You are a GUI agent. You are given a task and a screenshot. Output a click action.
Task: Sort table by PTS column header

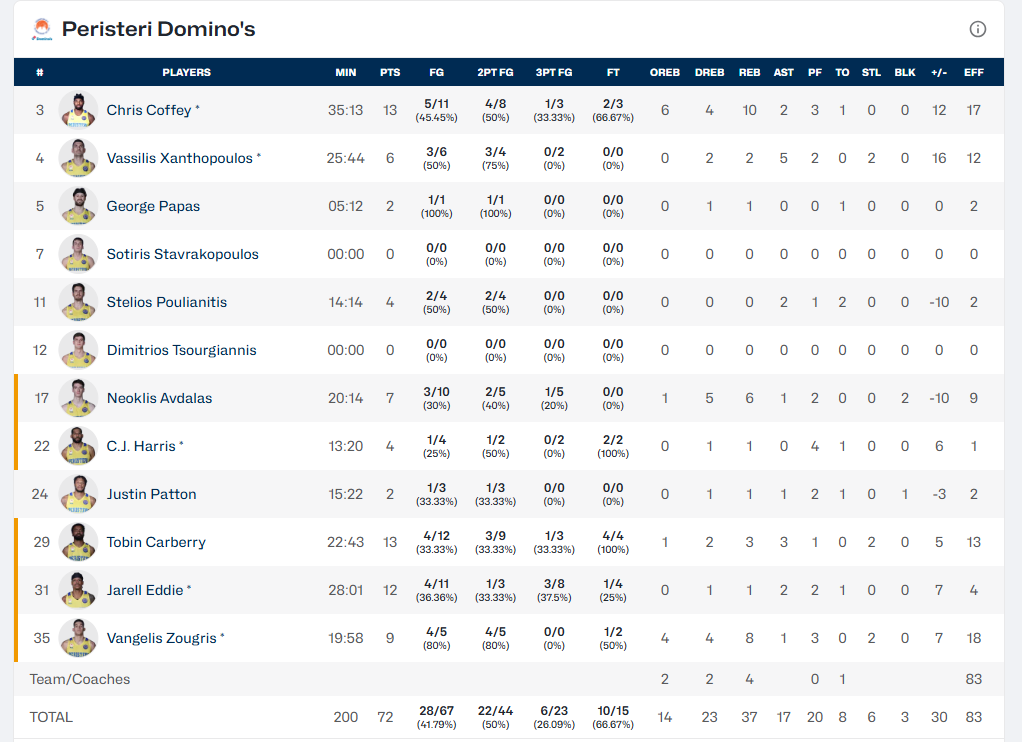(390, 72)
